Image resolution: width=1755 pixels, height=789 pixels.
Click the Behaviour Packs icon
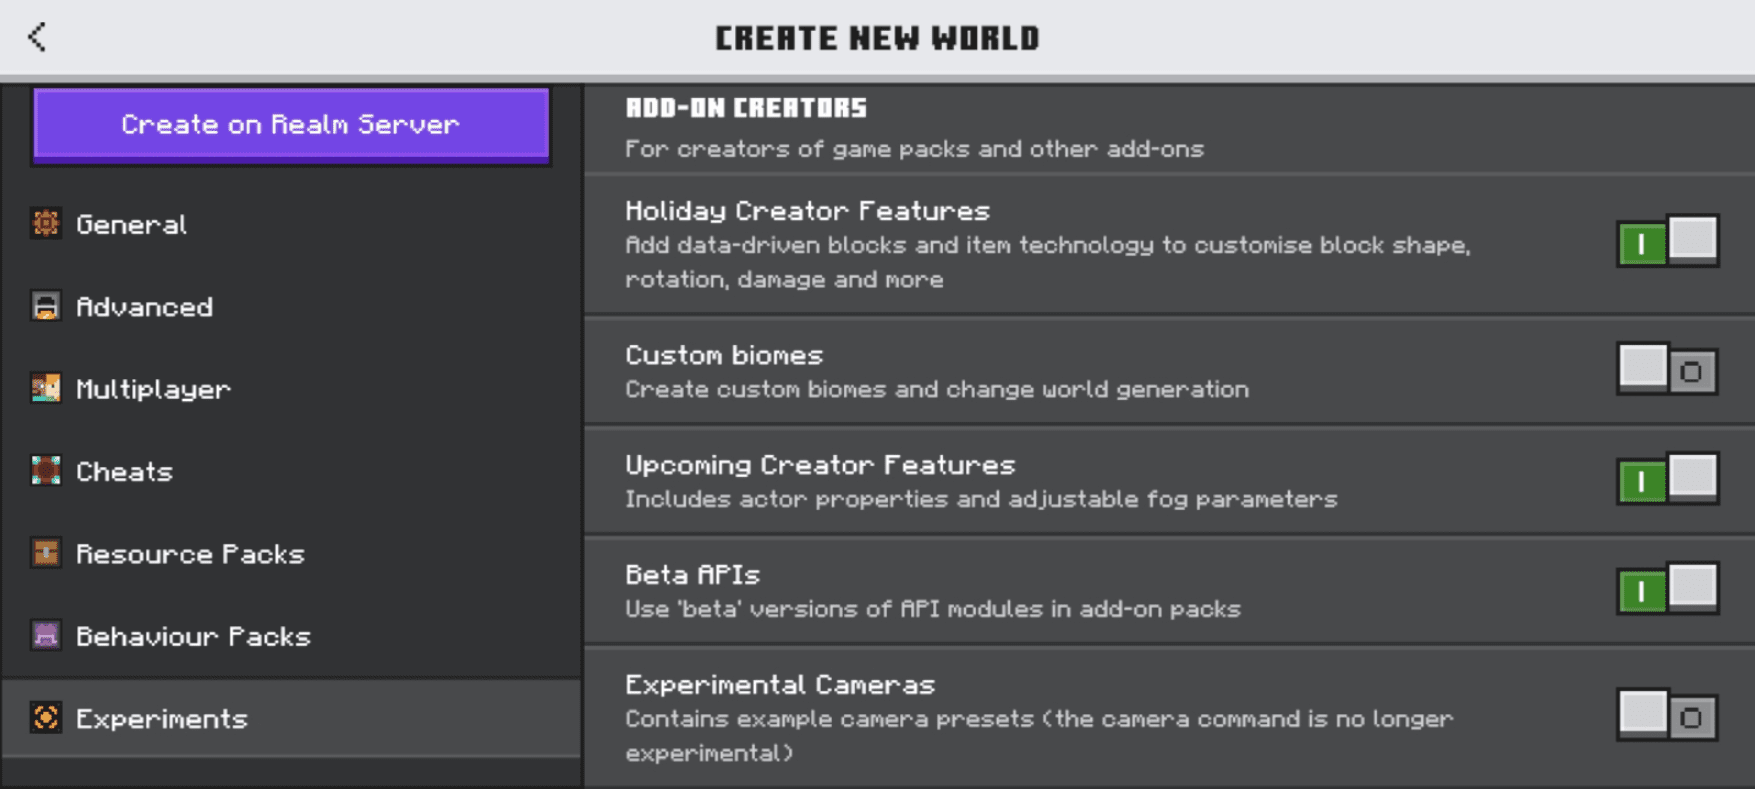tap(45, 635)
